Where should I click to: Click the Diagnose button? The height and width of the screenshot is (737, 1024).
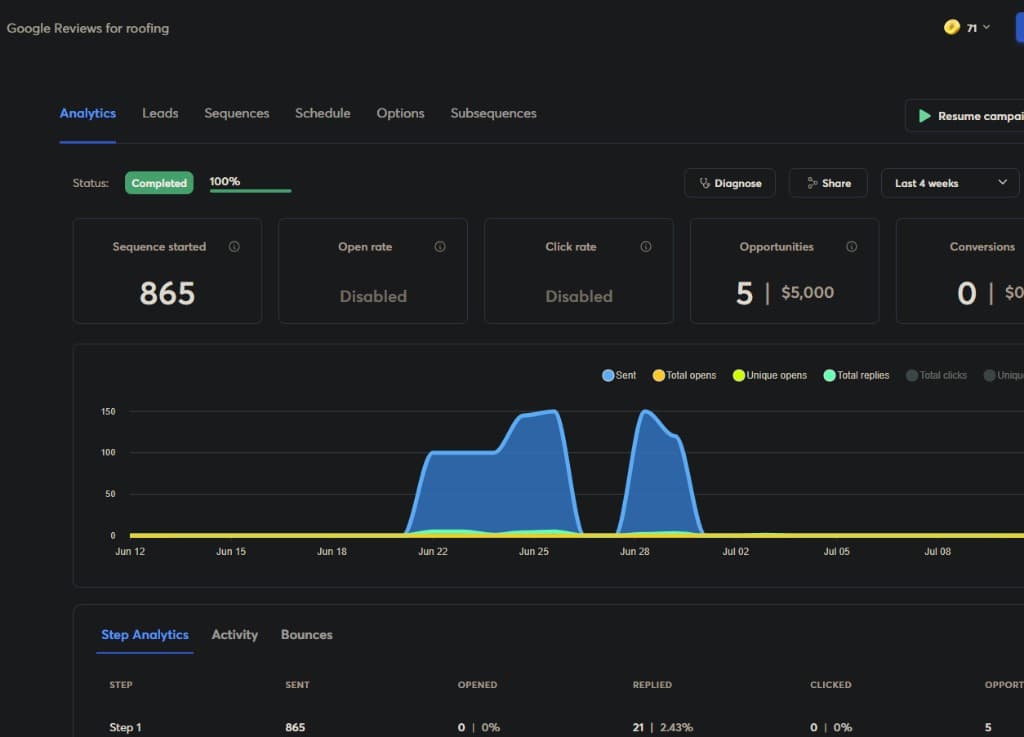coord(729,183)
